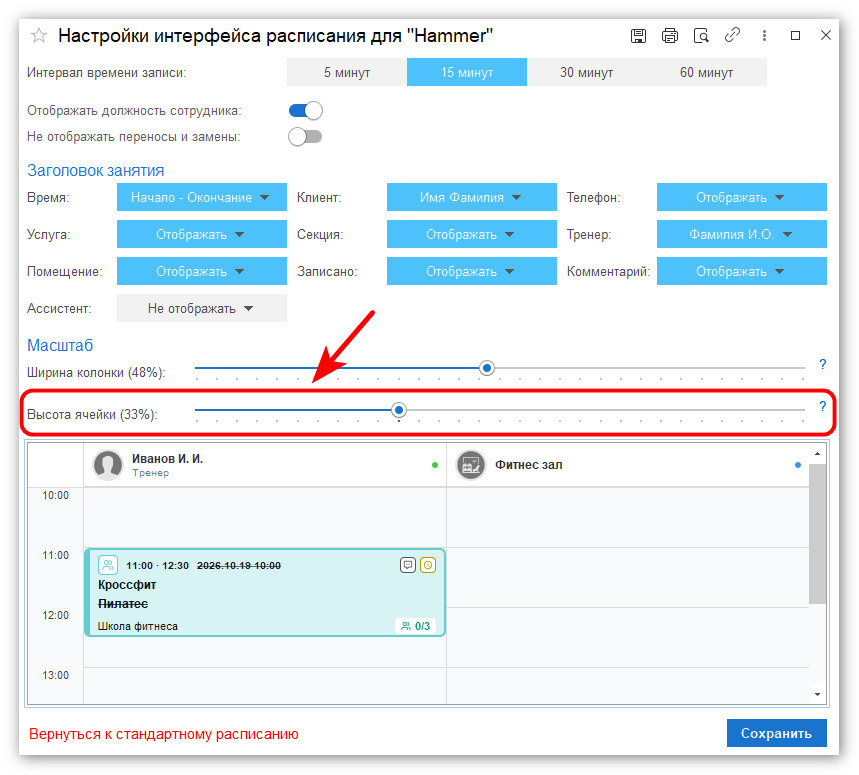Click Вернуться к стандартному расписанию link
This screenshot has width=859, height=775.
(x=164, y=734)
